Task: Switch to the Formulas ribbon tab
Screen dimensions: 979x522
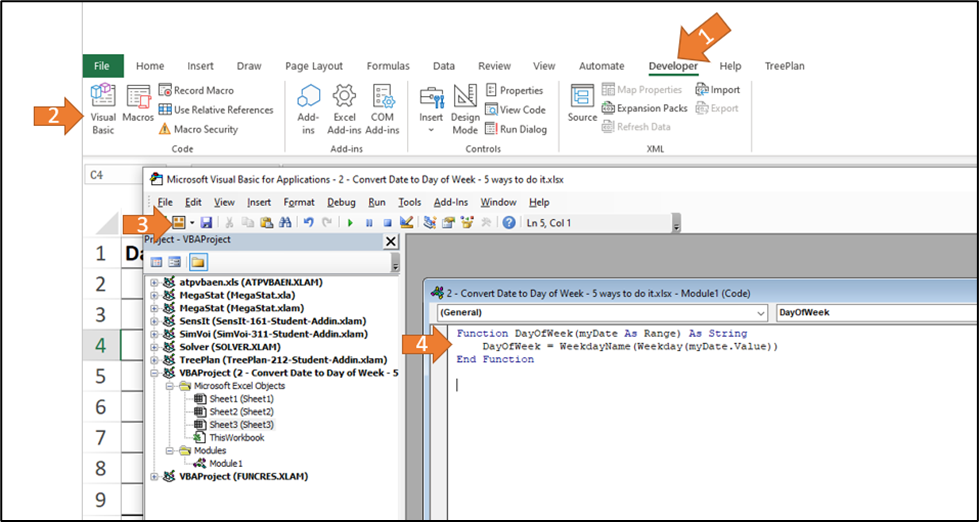Action: coord(388,66)
